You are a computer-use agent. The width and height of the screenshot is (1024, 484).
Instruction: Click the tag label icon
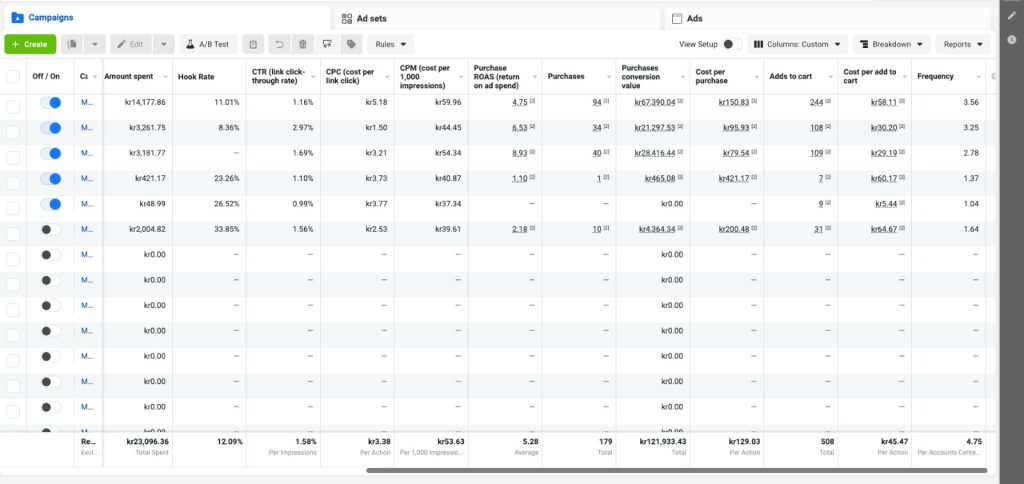click(x=350, y=44)
